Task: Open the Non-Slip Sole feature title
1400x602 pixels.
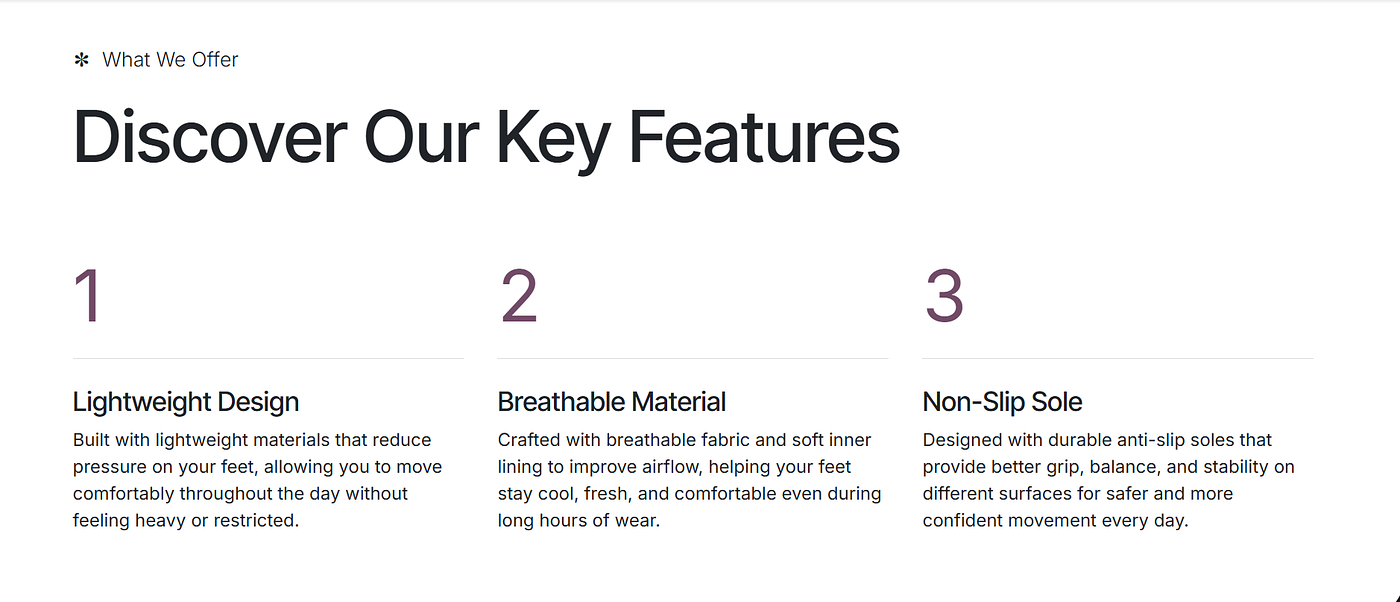Action: [x=1002, y=402]
